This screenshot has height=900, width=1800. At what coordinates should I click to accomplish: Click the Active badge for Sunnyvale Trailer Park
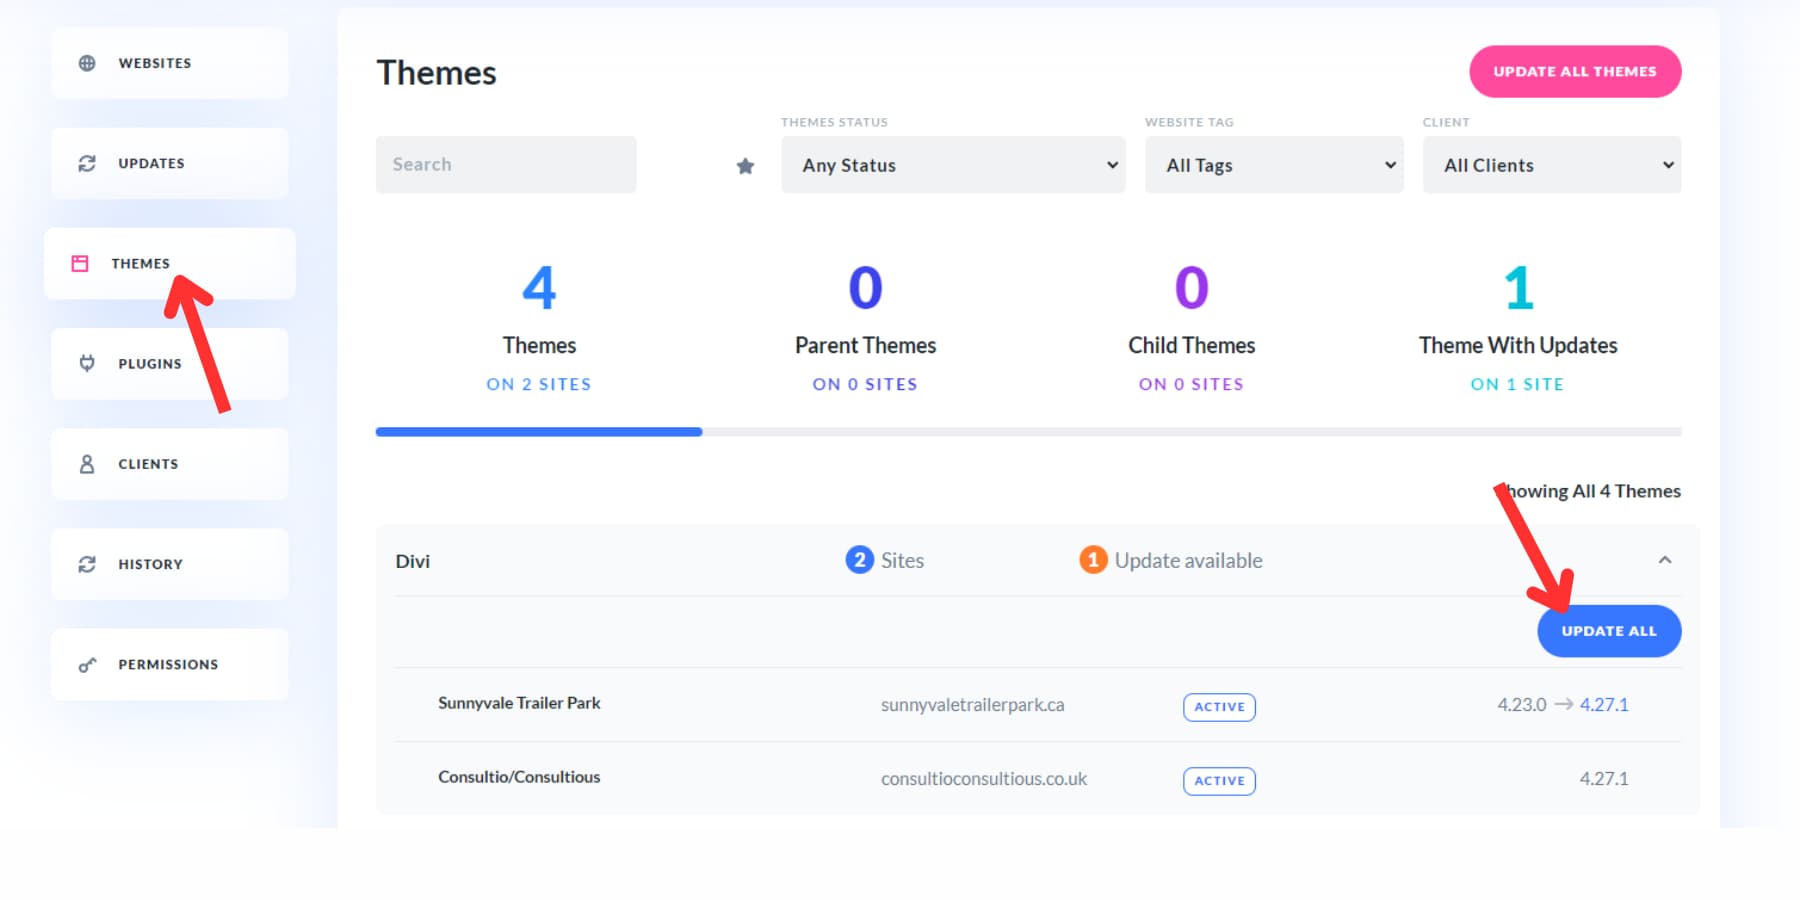pyautogui.click(x=1219, y=707)
